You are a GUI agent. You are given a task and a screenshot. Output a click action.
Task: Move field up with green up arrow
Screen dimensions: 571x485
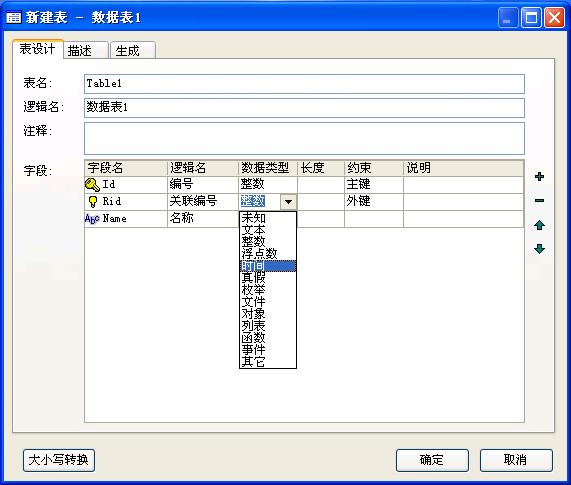point(539,225)
